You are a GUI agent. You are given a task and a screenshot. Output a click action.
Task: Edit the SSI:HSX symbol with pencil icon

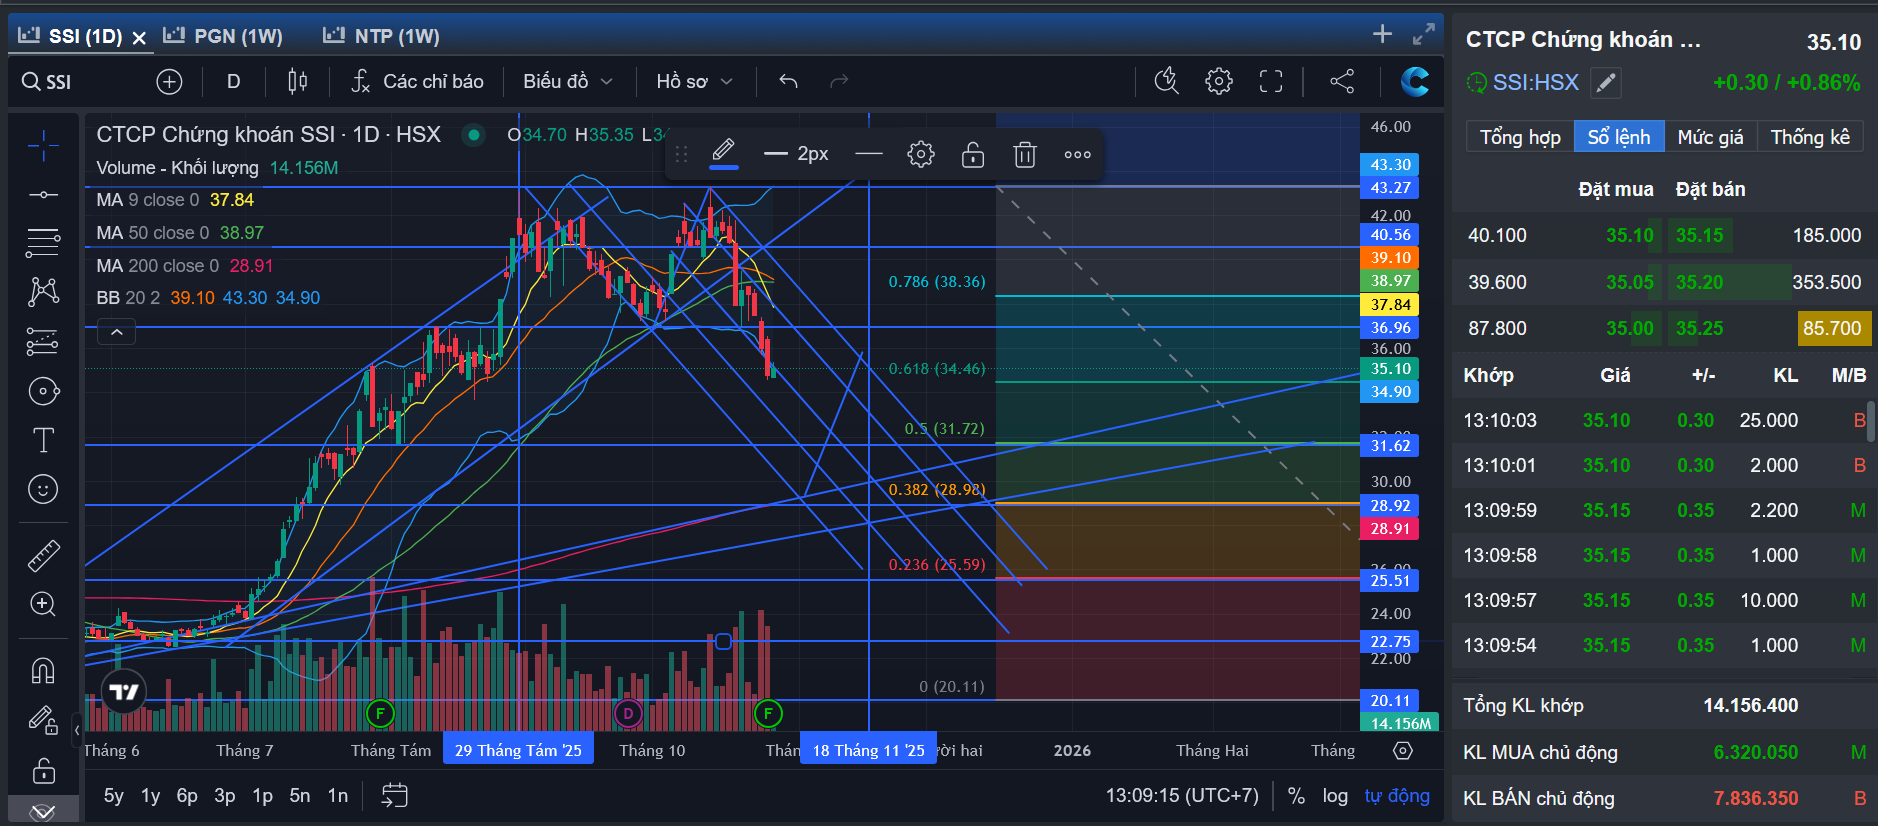(x=1605, y=83)
